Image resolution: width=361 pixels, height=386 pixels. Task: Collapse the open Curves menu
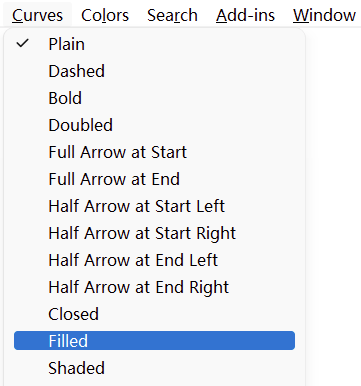click(37, 15)
